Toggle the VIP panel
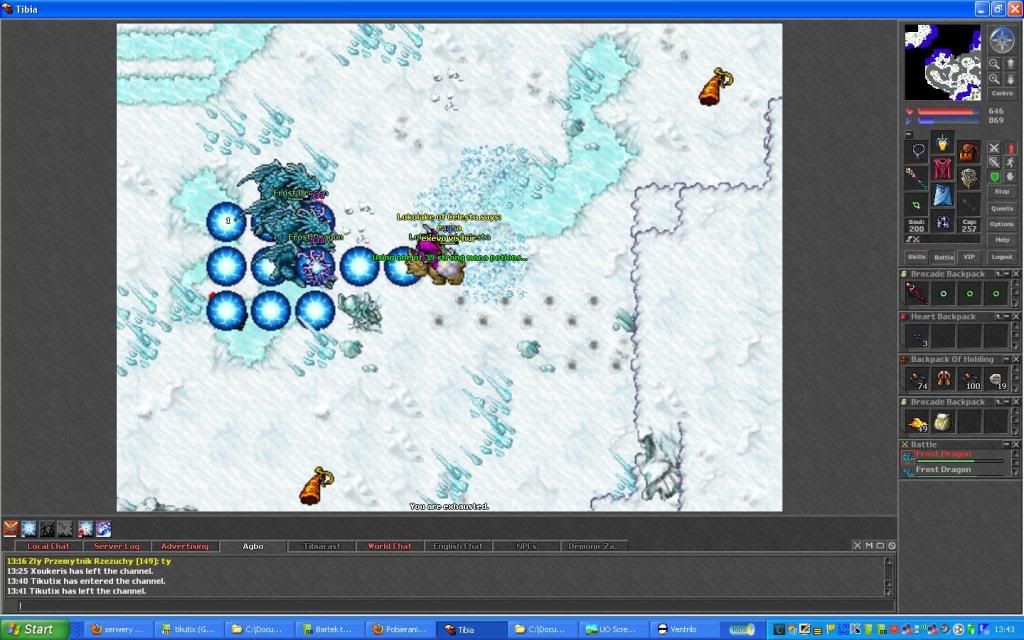This screenshot has height=640, width=1024. 968,257
